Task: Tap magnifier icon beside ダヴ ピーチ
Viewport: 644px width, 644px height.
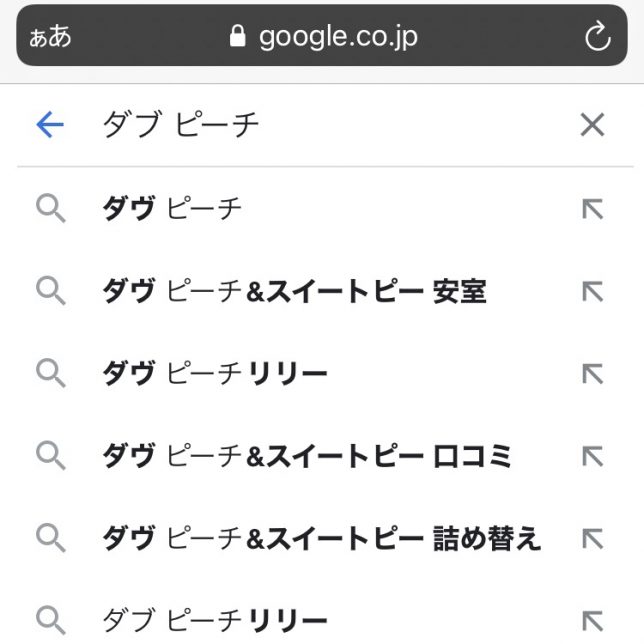Action: (x=50, y=209)
